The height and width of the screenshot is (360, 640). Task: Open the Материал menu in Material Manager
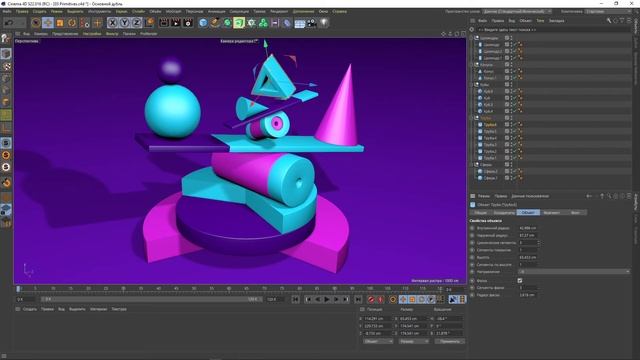98,309
